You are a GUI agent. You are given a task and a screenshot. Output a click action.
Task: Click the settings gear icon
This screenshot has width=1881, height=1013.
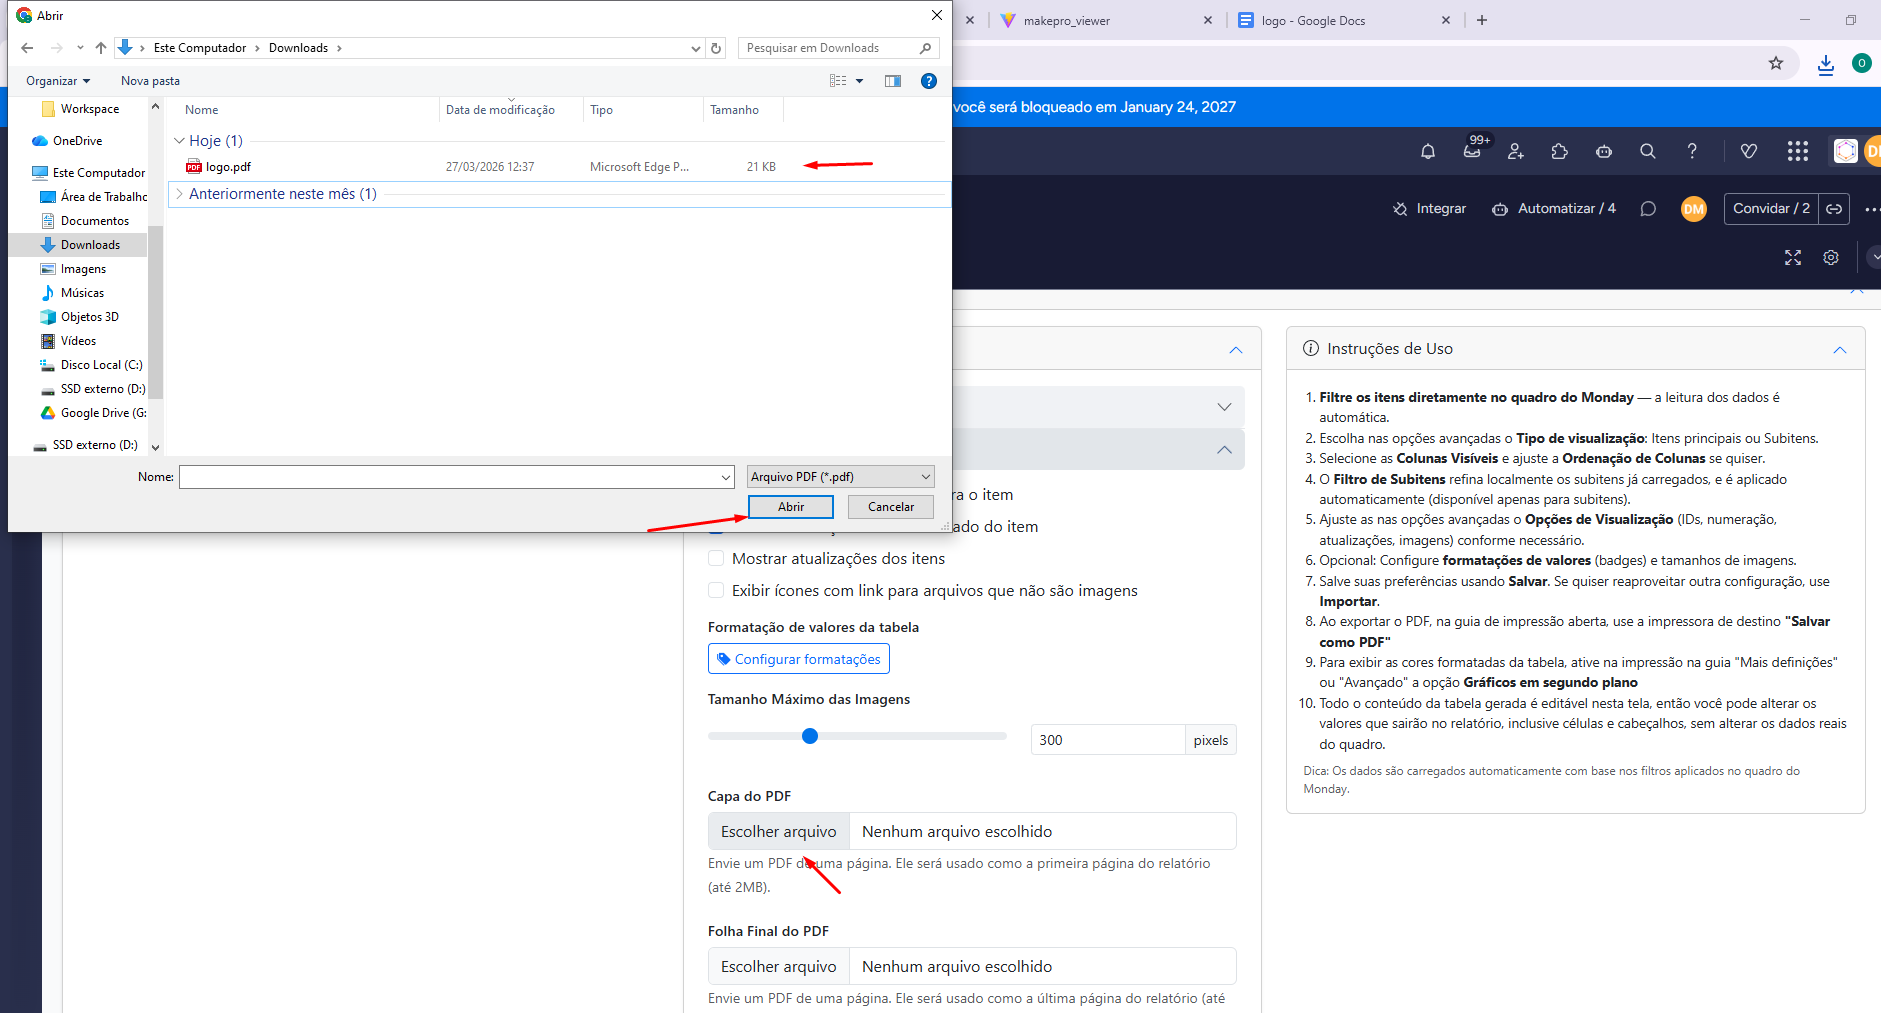pos(1831,257)
